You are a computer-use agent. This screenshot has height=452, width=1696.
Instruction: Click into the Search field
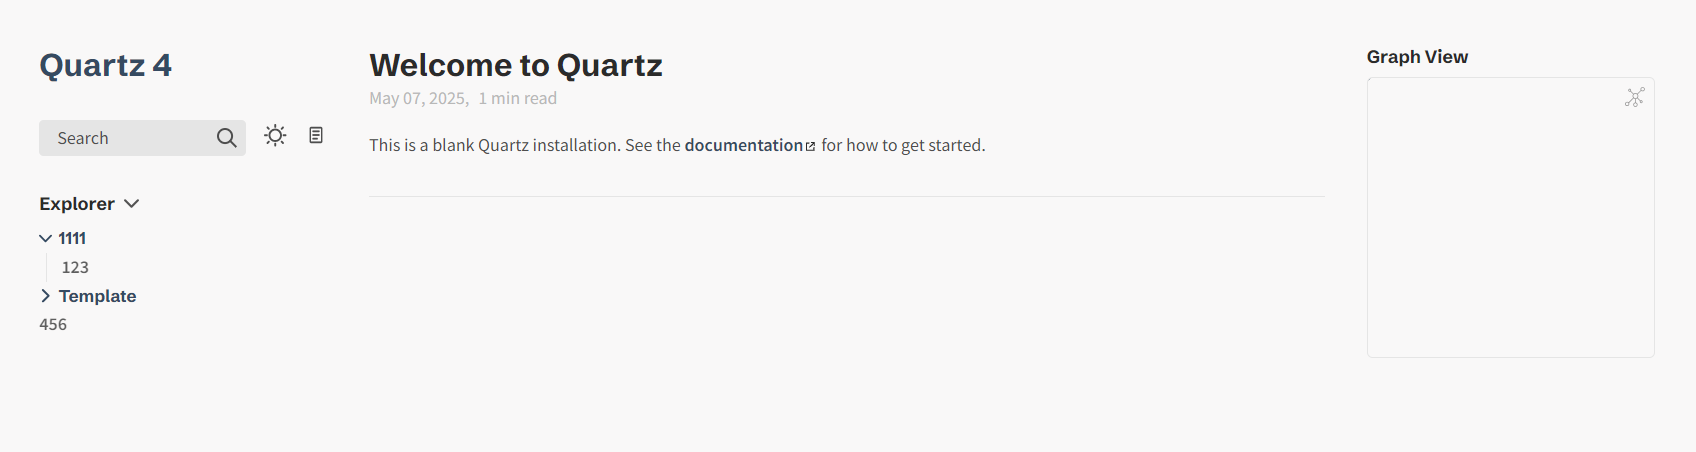point(142,138)
